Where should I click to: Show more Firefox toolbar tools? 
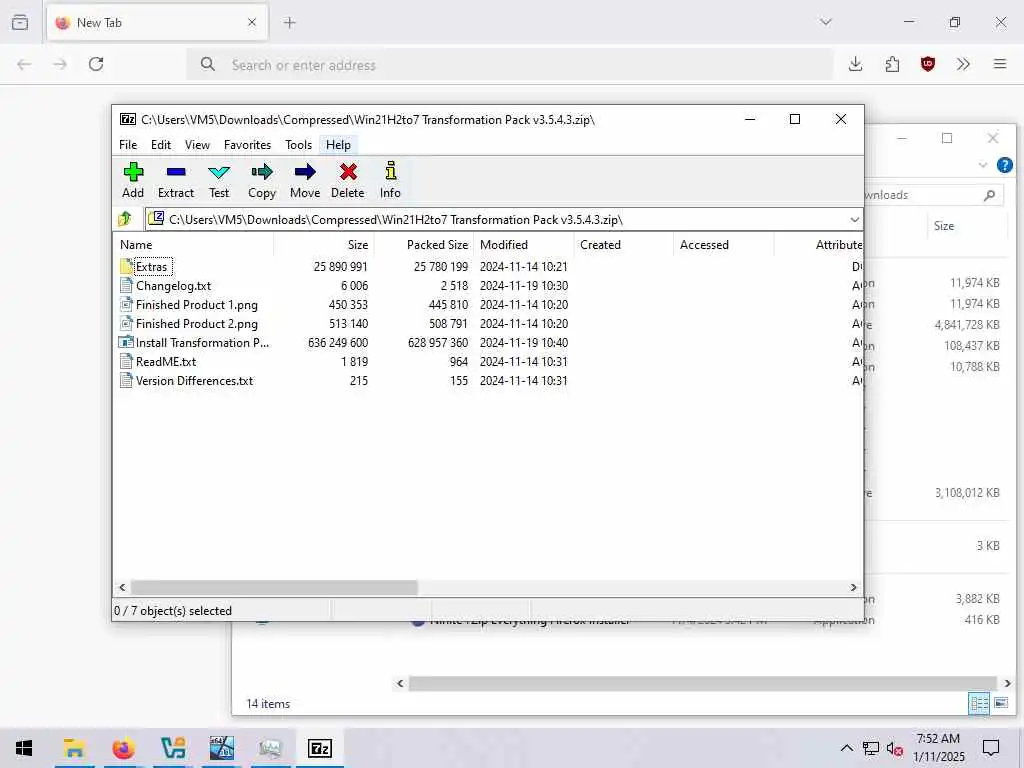(963, 64)
